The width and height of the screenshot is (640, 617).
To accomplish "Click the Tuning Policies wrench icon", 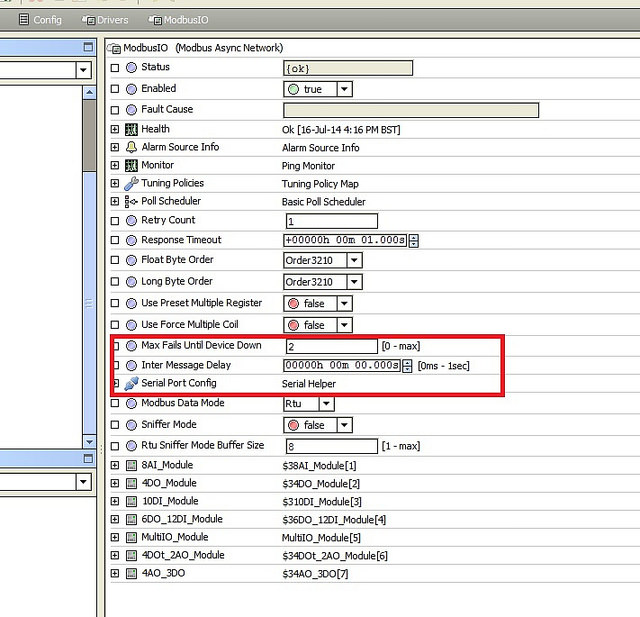I will (x=131, y=184).
